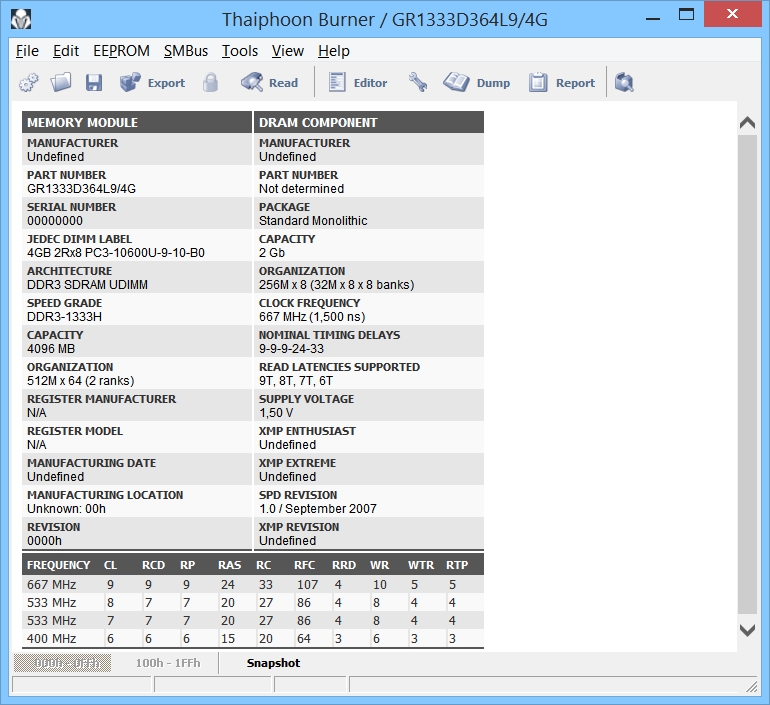Click the vertical scrollbar track
770x705 pixels.
(747, 373)
